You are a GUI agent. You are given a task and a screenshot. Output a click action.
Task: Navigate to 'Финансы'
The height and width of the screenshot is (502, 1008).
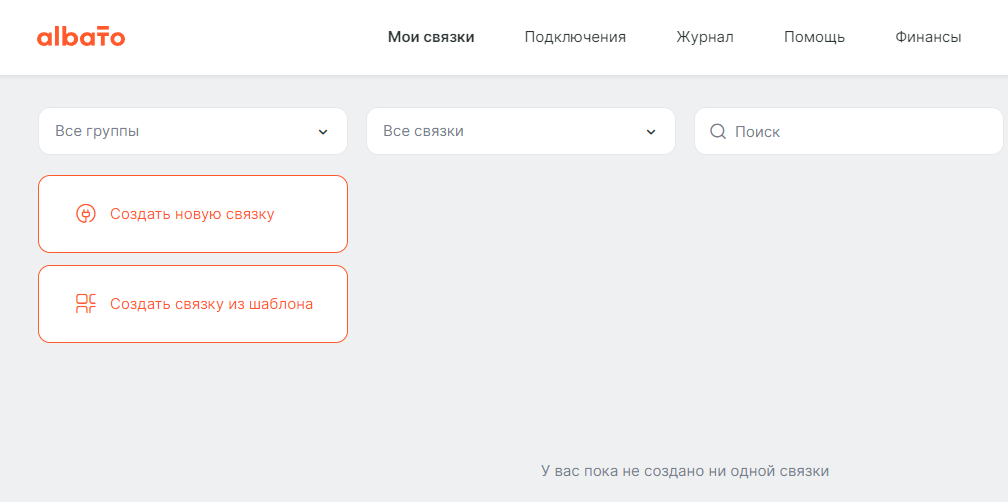928,37
